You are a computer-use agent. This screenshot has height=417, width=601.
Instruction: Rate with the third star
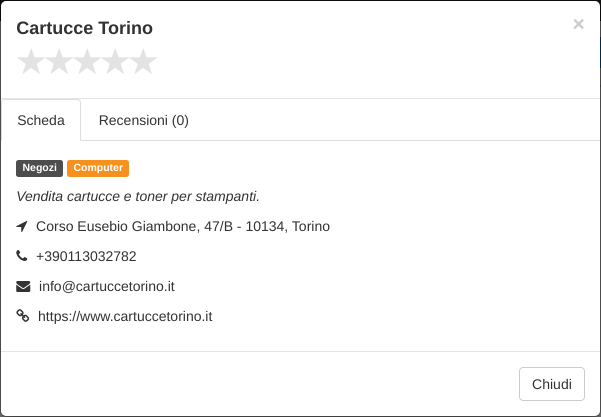point(87,61)
